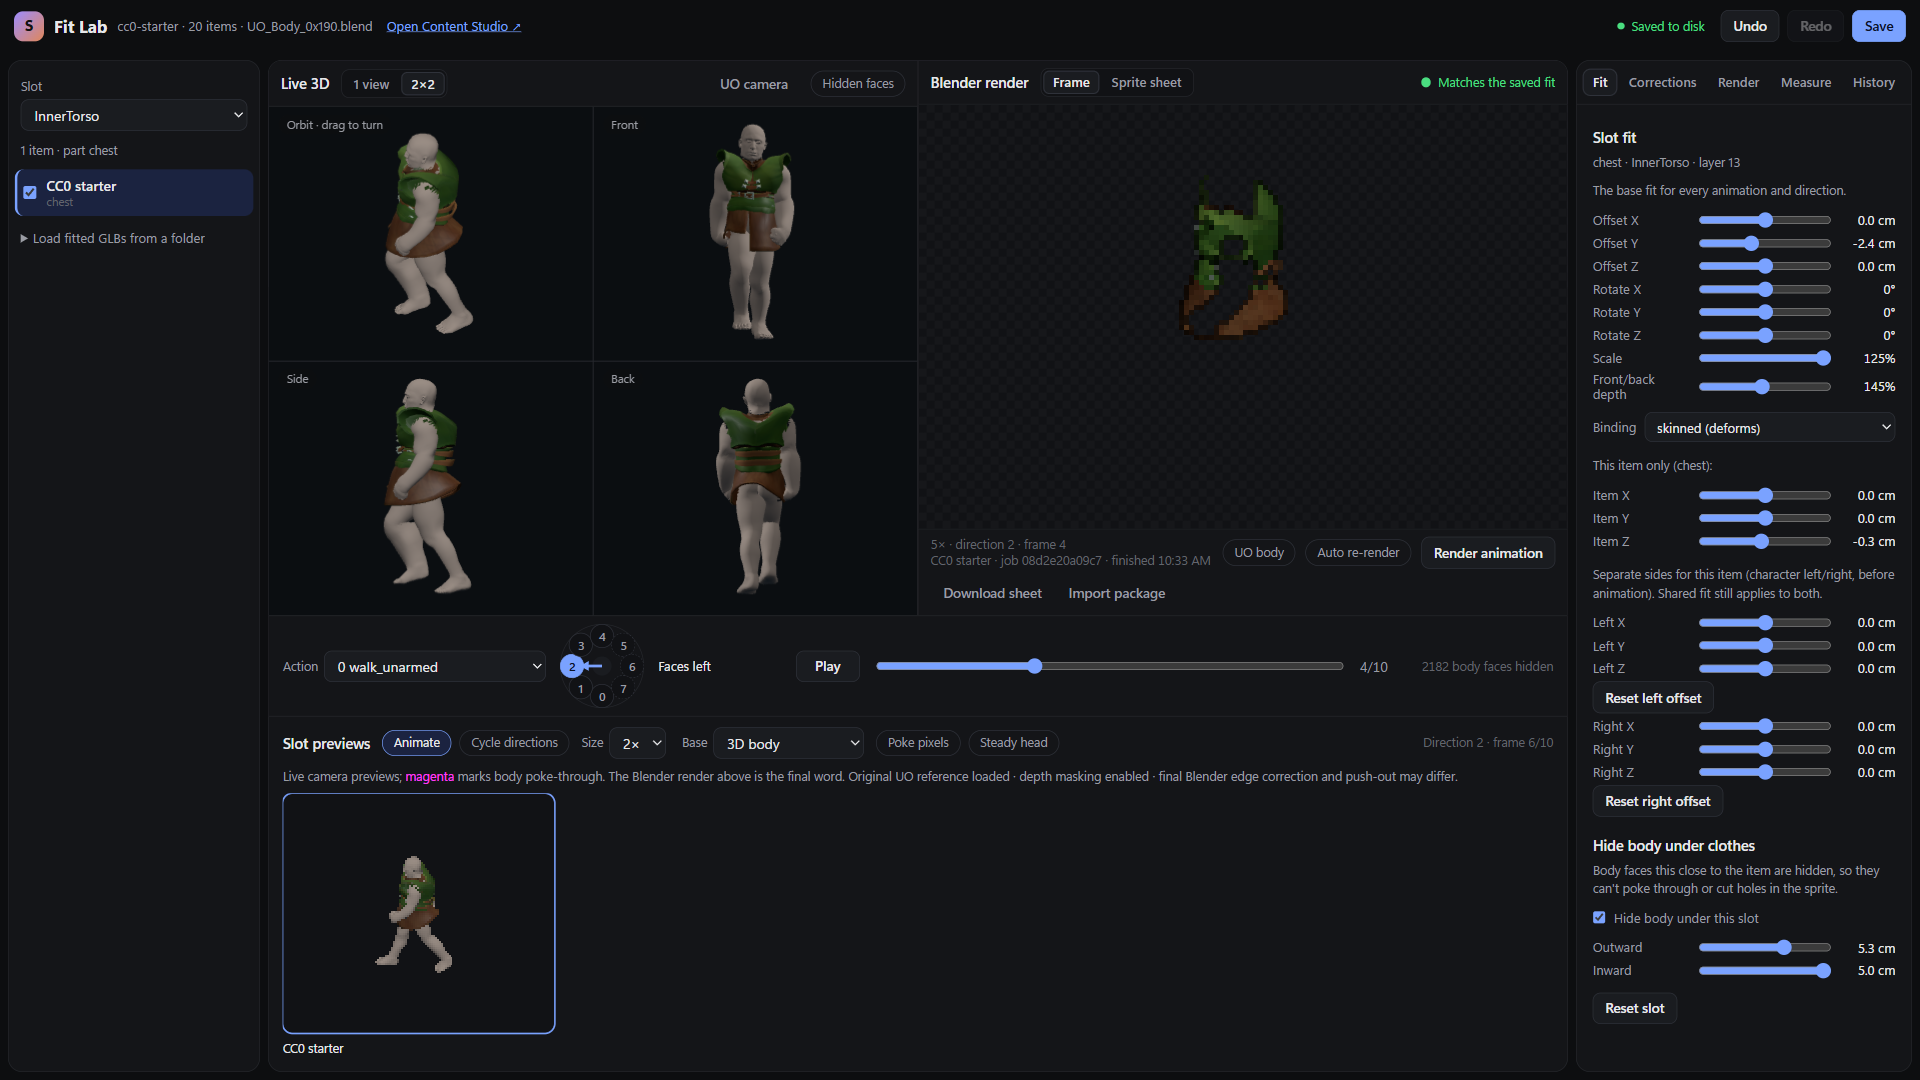
Task: Switch Live 3D to 1 view
Action: pos(371,84)
